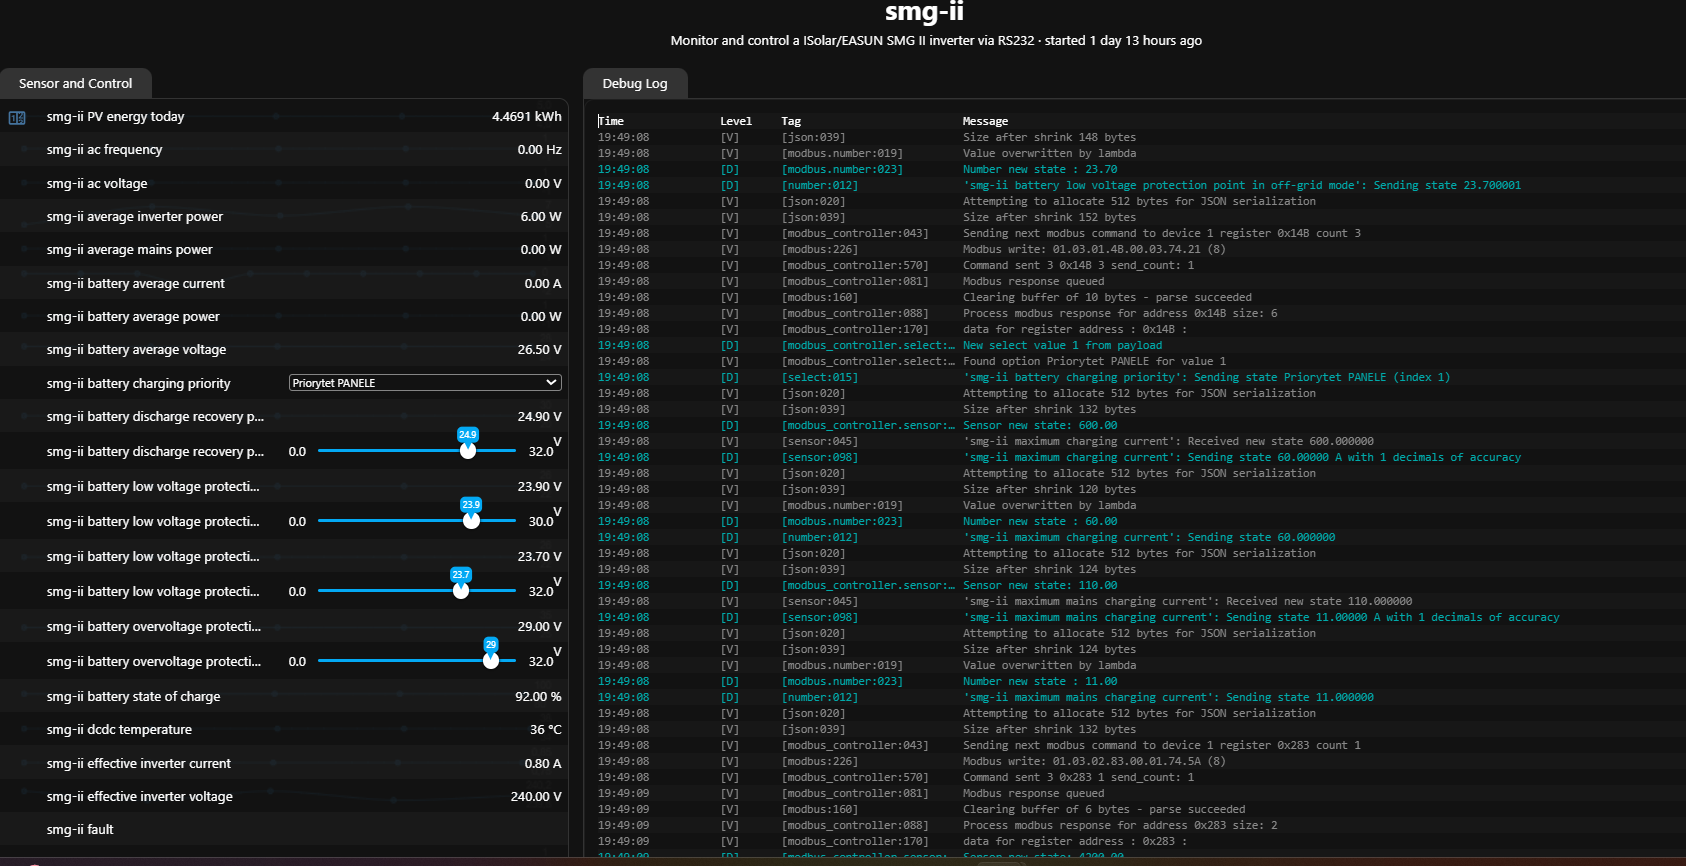Click the Time column header in Debug Log
1686x866 pixels.
(x=611, y=121)
